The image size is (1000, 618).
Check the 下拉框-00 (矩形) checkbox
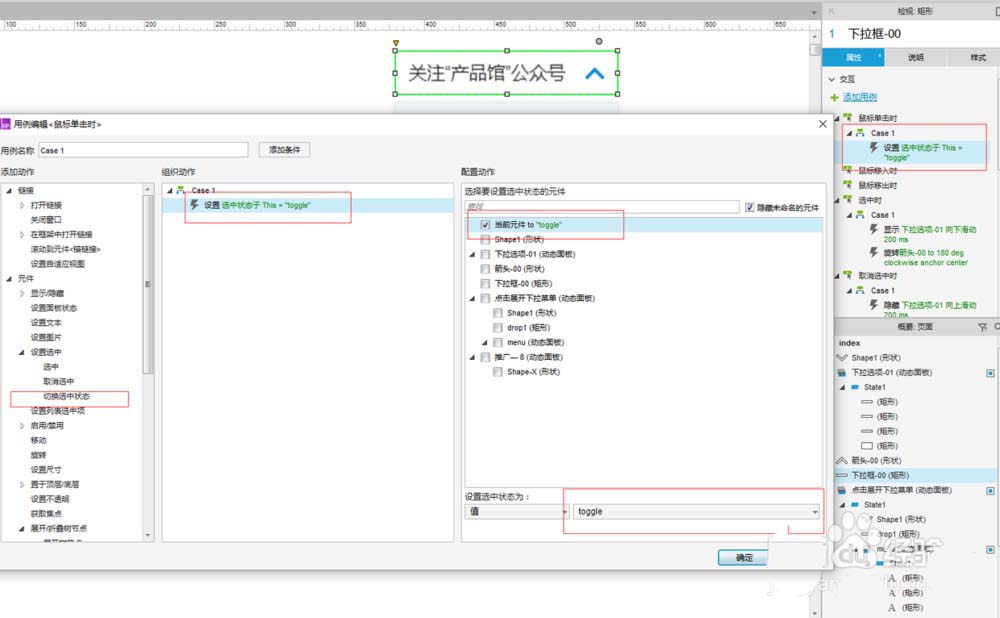tap(485, 283)
